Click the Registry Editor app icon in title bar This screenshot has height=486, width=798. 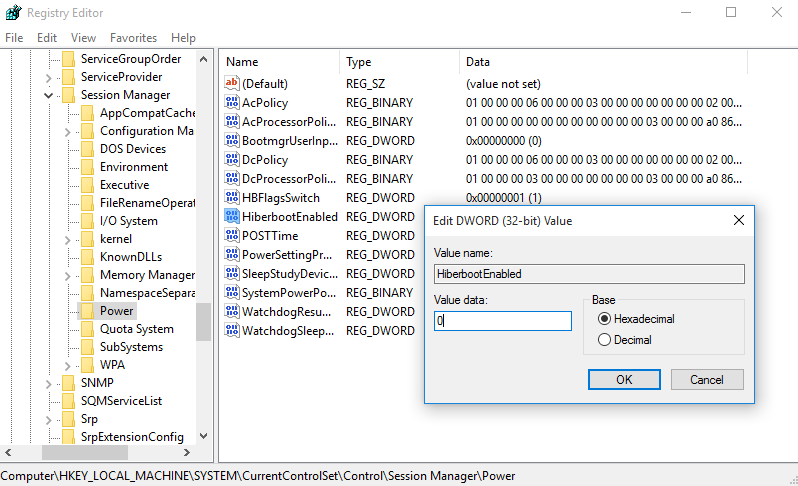pos(13,12)
